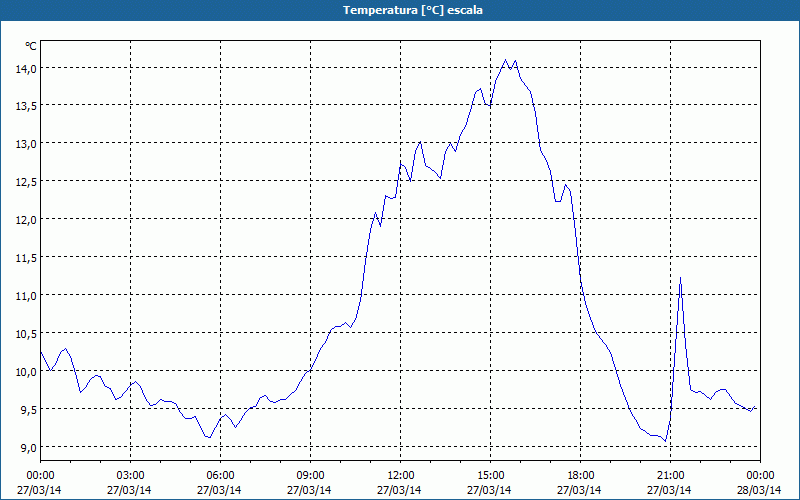Click the 12,5 y-axis label
Viewport: 800px width, 500px height.
click(x=26, y=182)
